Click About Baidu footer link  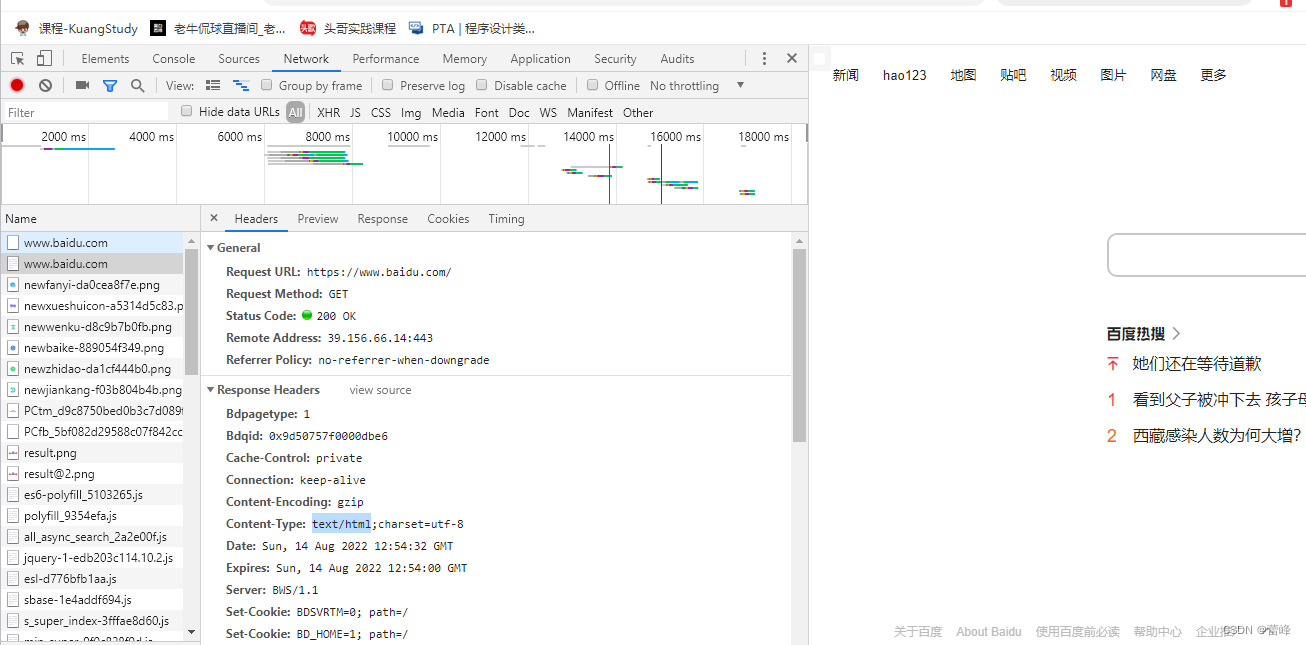[989, 632]
